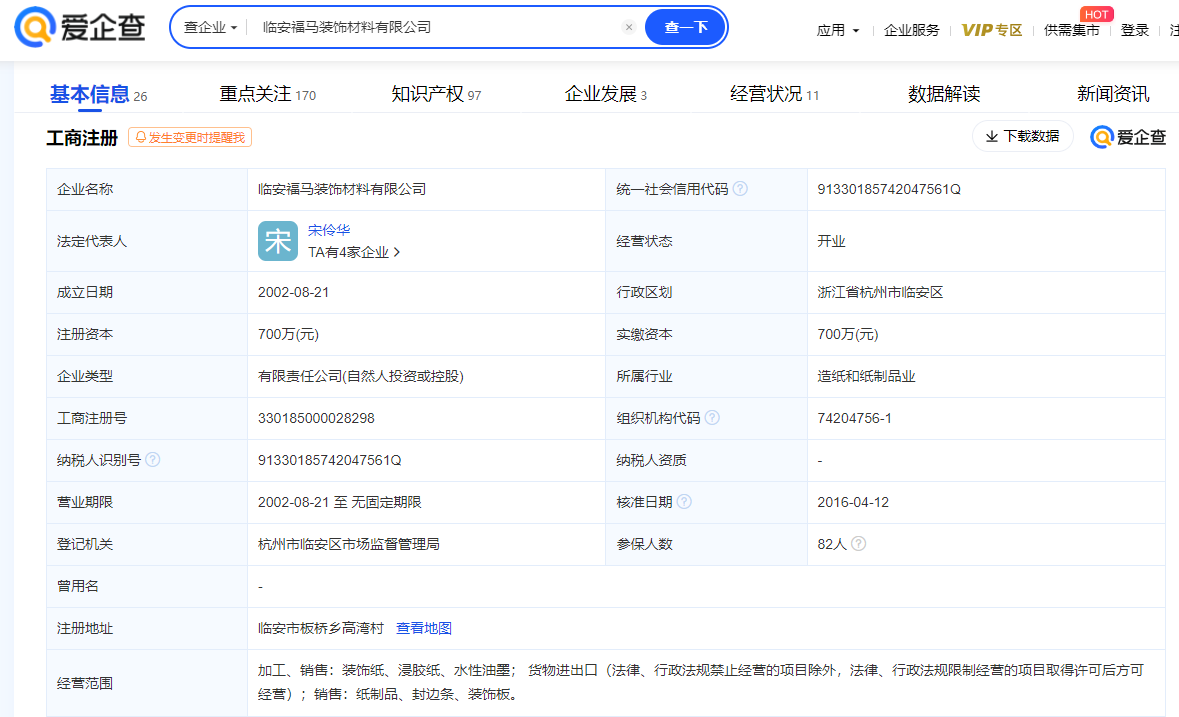The width and height of the screenshot is (1179, 717).
Task: Switch to the 知识产权 tab
Action: (x=436, y=94)
